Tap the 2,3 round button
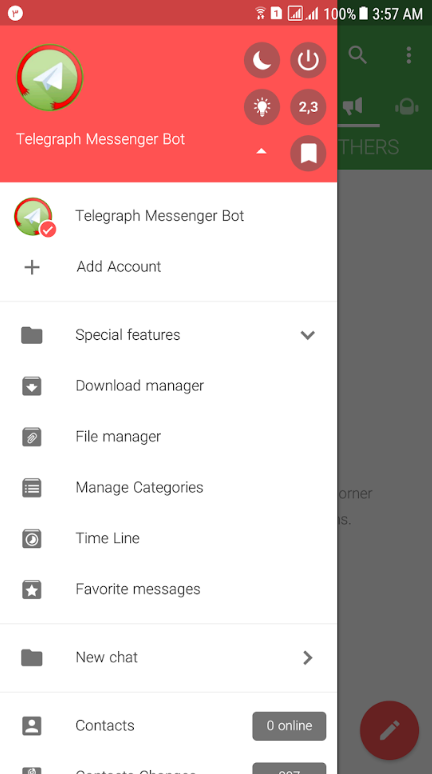 coord(308,107)
